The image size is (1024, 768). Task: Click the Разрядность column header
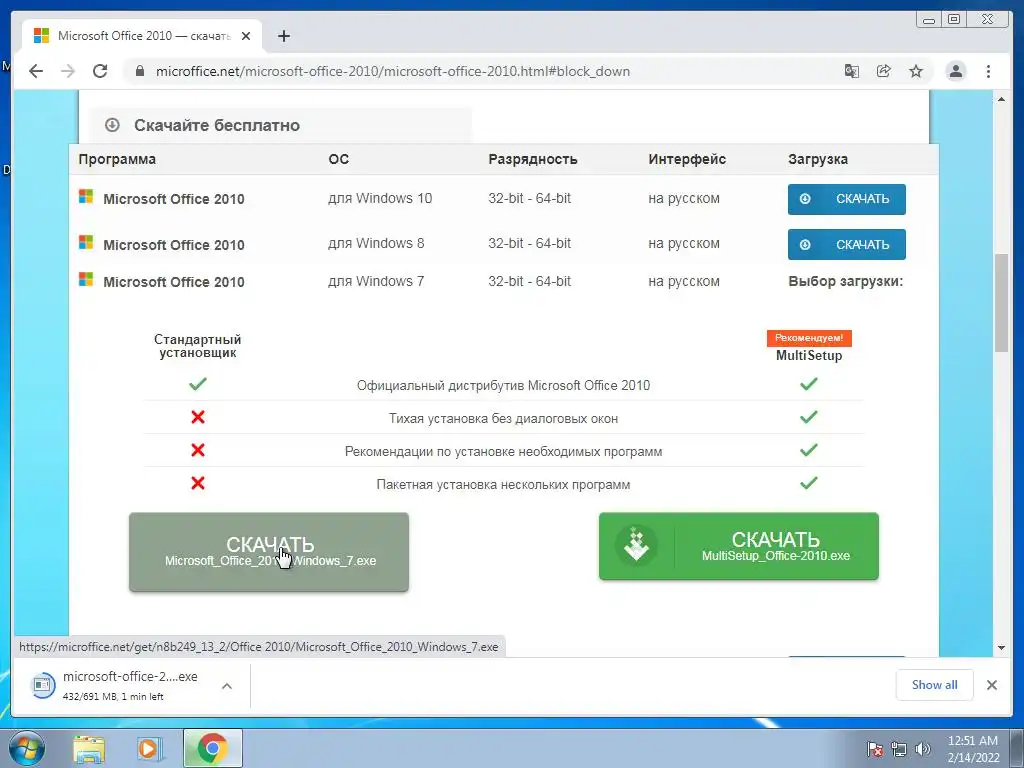click(533, 159)
